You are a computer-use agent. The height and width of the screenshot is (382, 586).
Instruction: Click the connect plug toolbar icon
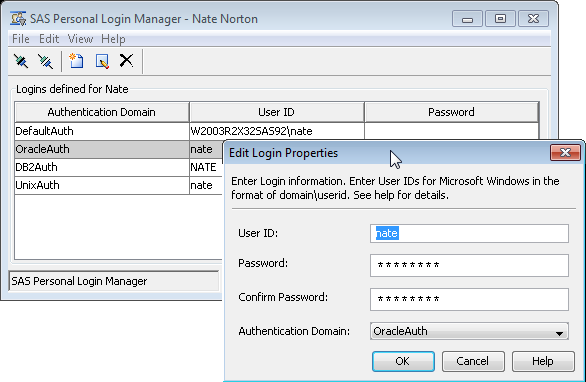point(21,61)
